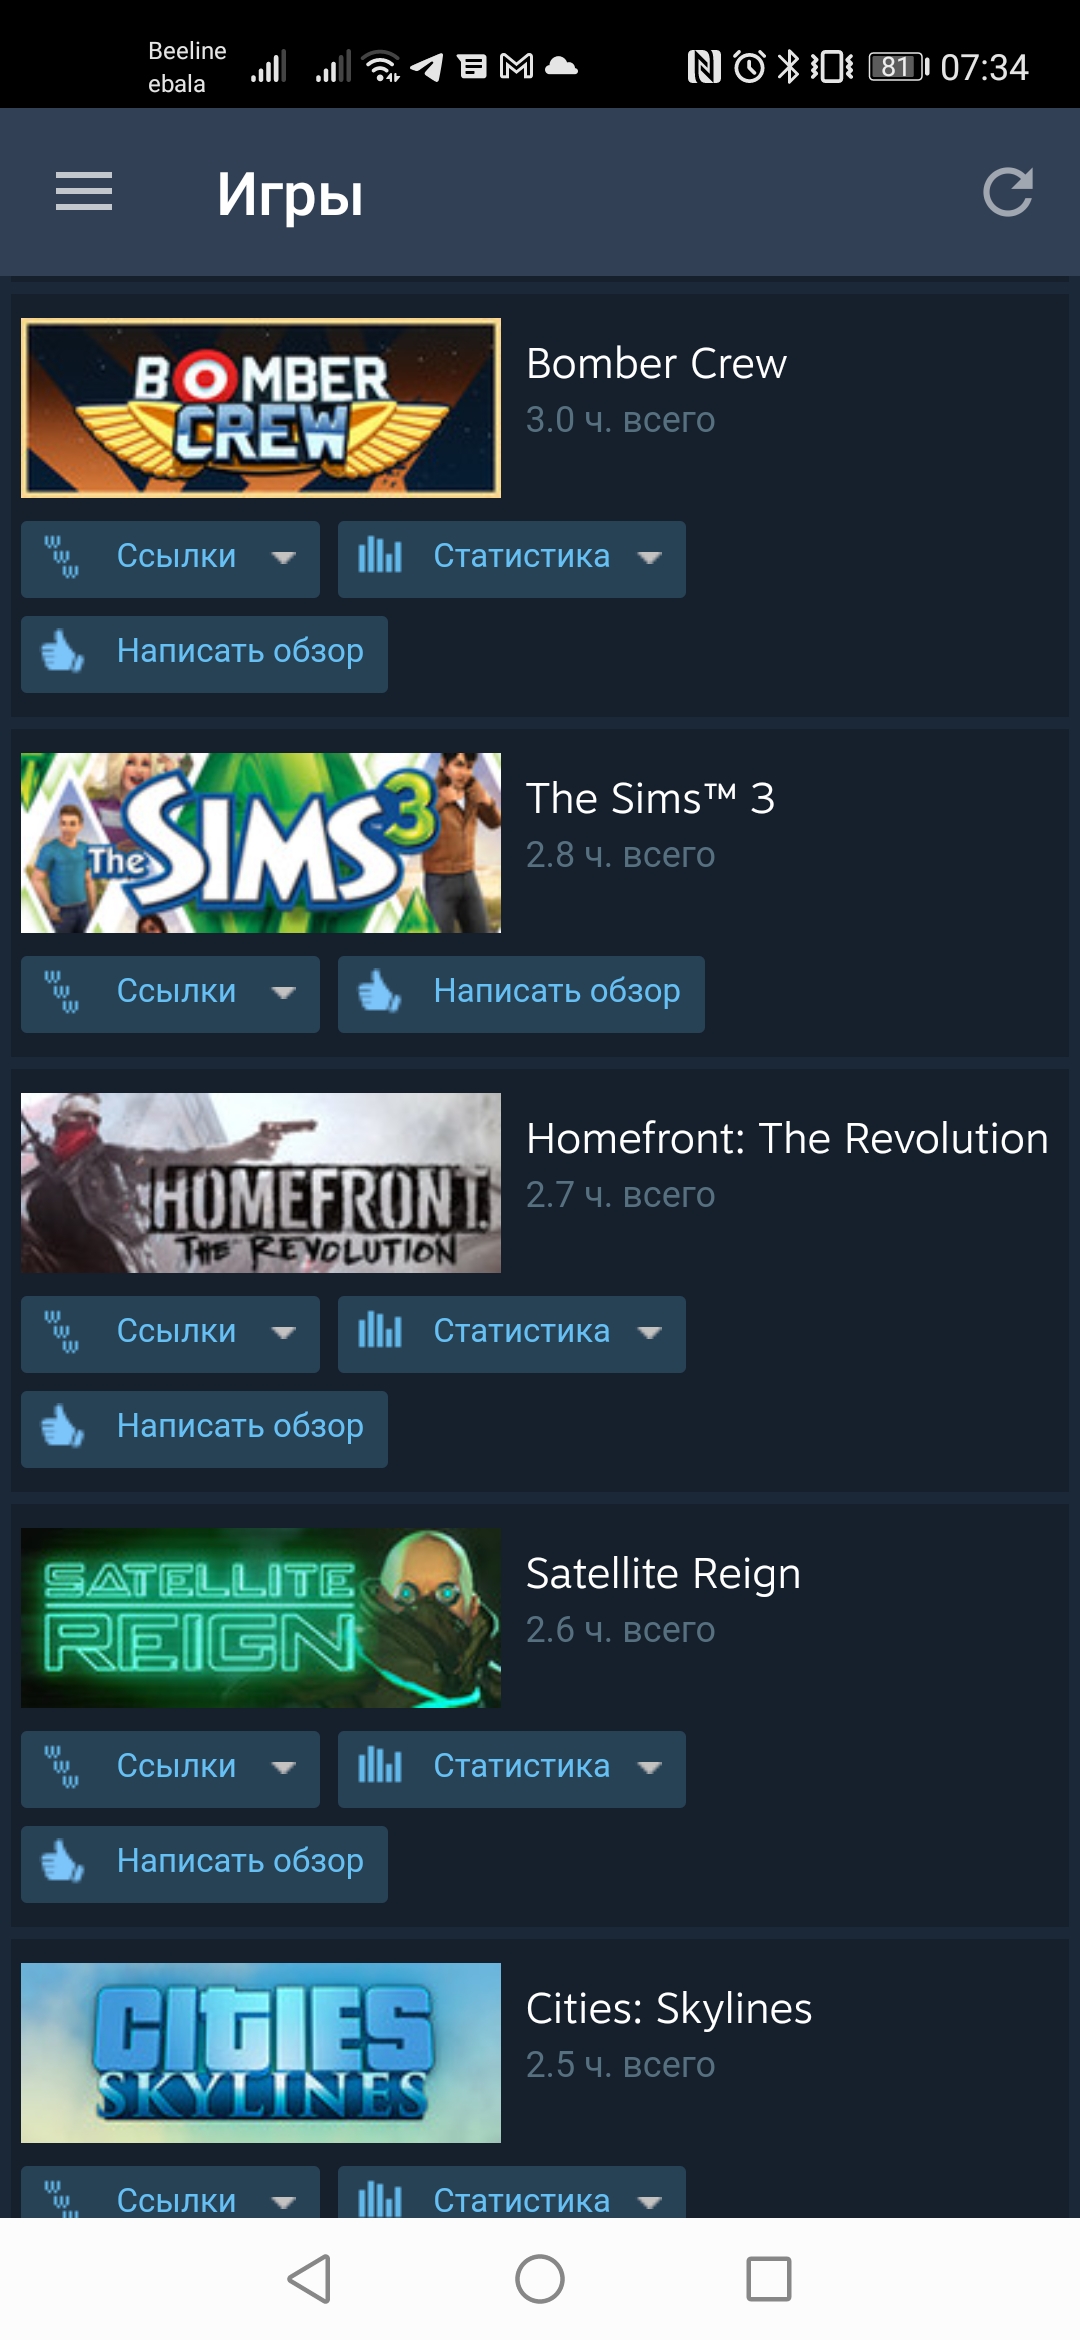Viewport: 1080px width, 2340px height.
Task: Click Написать обзор under Satellite Reign
Action: [204, 1864]
